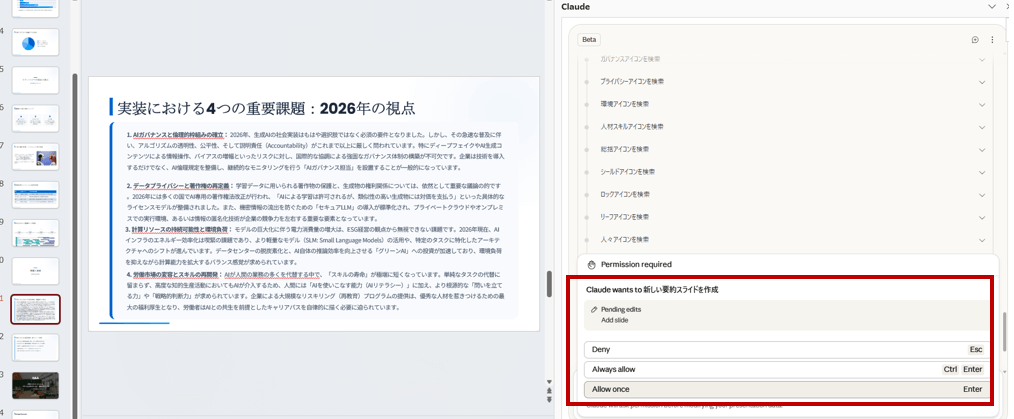Select the currently highlighted slide 11 thumbnail
Image resolution: width=1014 pixels, height=419 pixels.
(x=35, y=309)
